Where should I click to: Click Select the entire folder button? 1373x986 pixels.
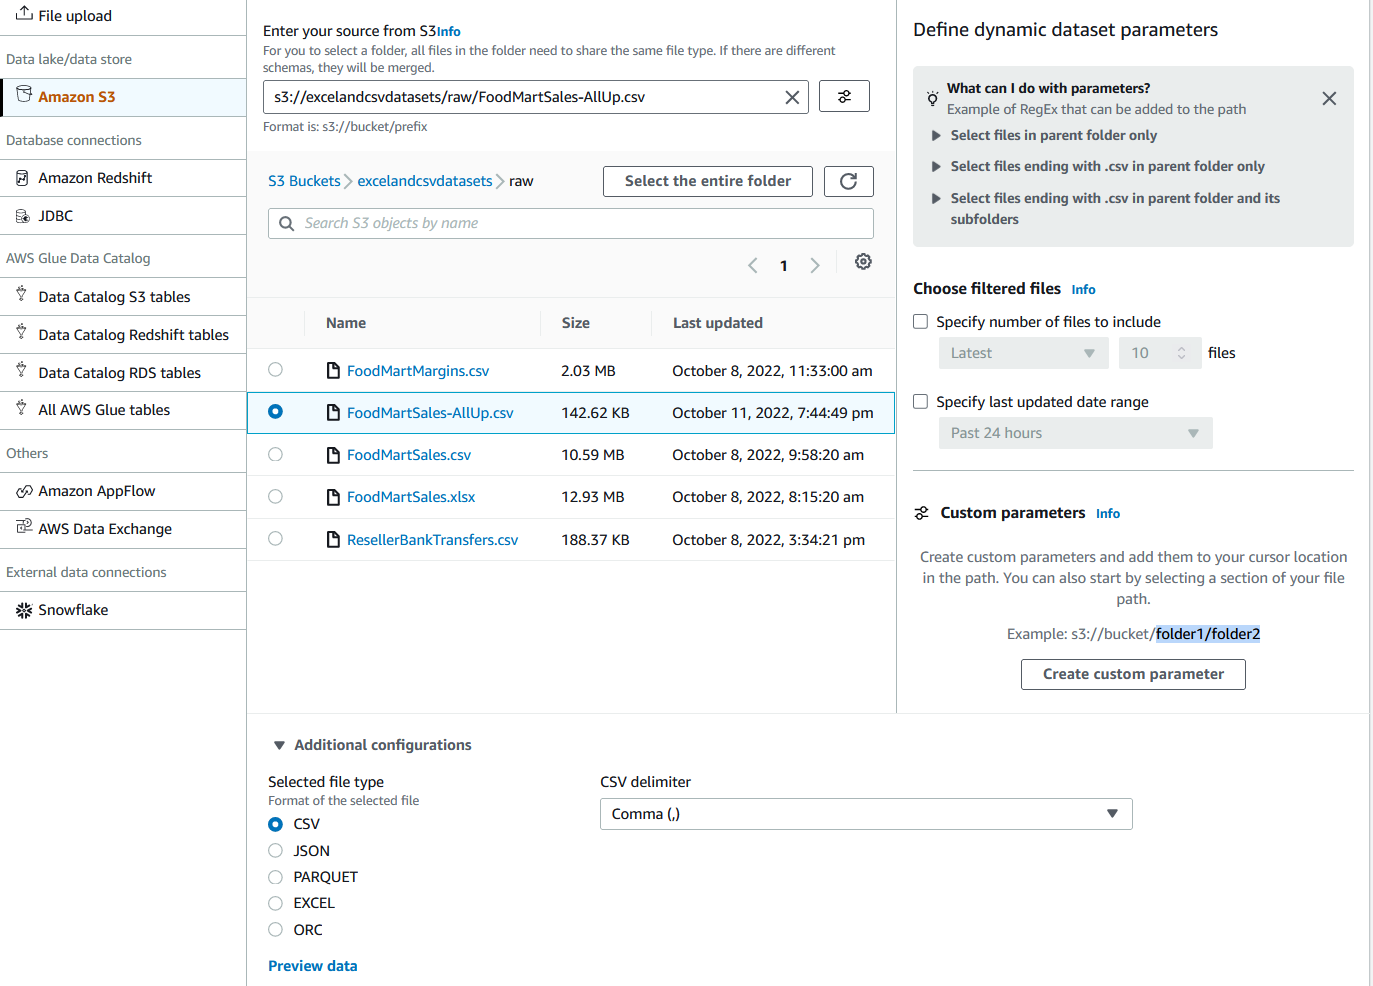tap(708, 181)
